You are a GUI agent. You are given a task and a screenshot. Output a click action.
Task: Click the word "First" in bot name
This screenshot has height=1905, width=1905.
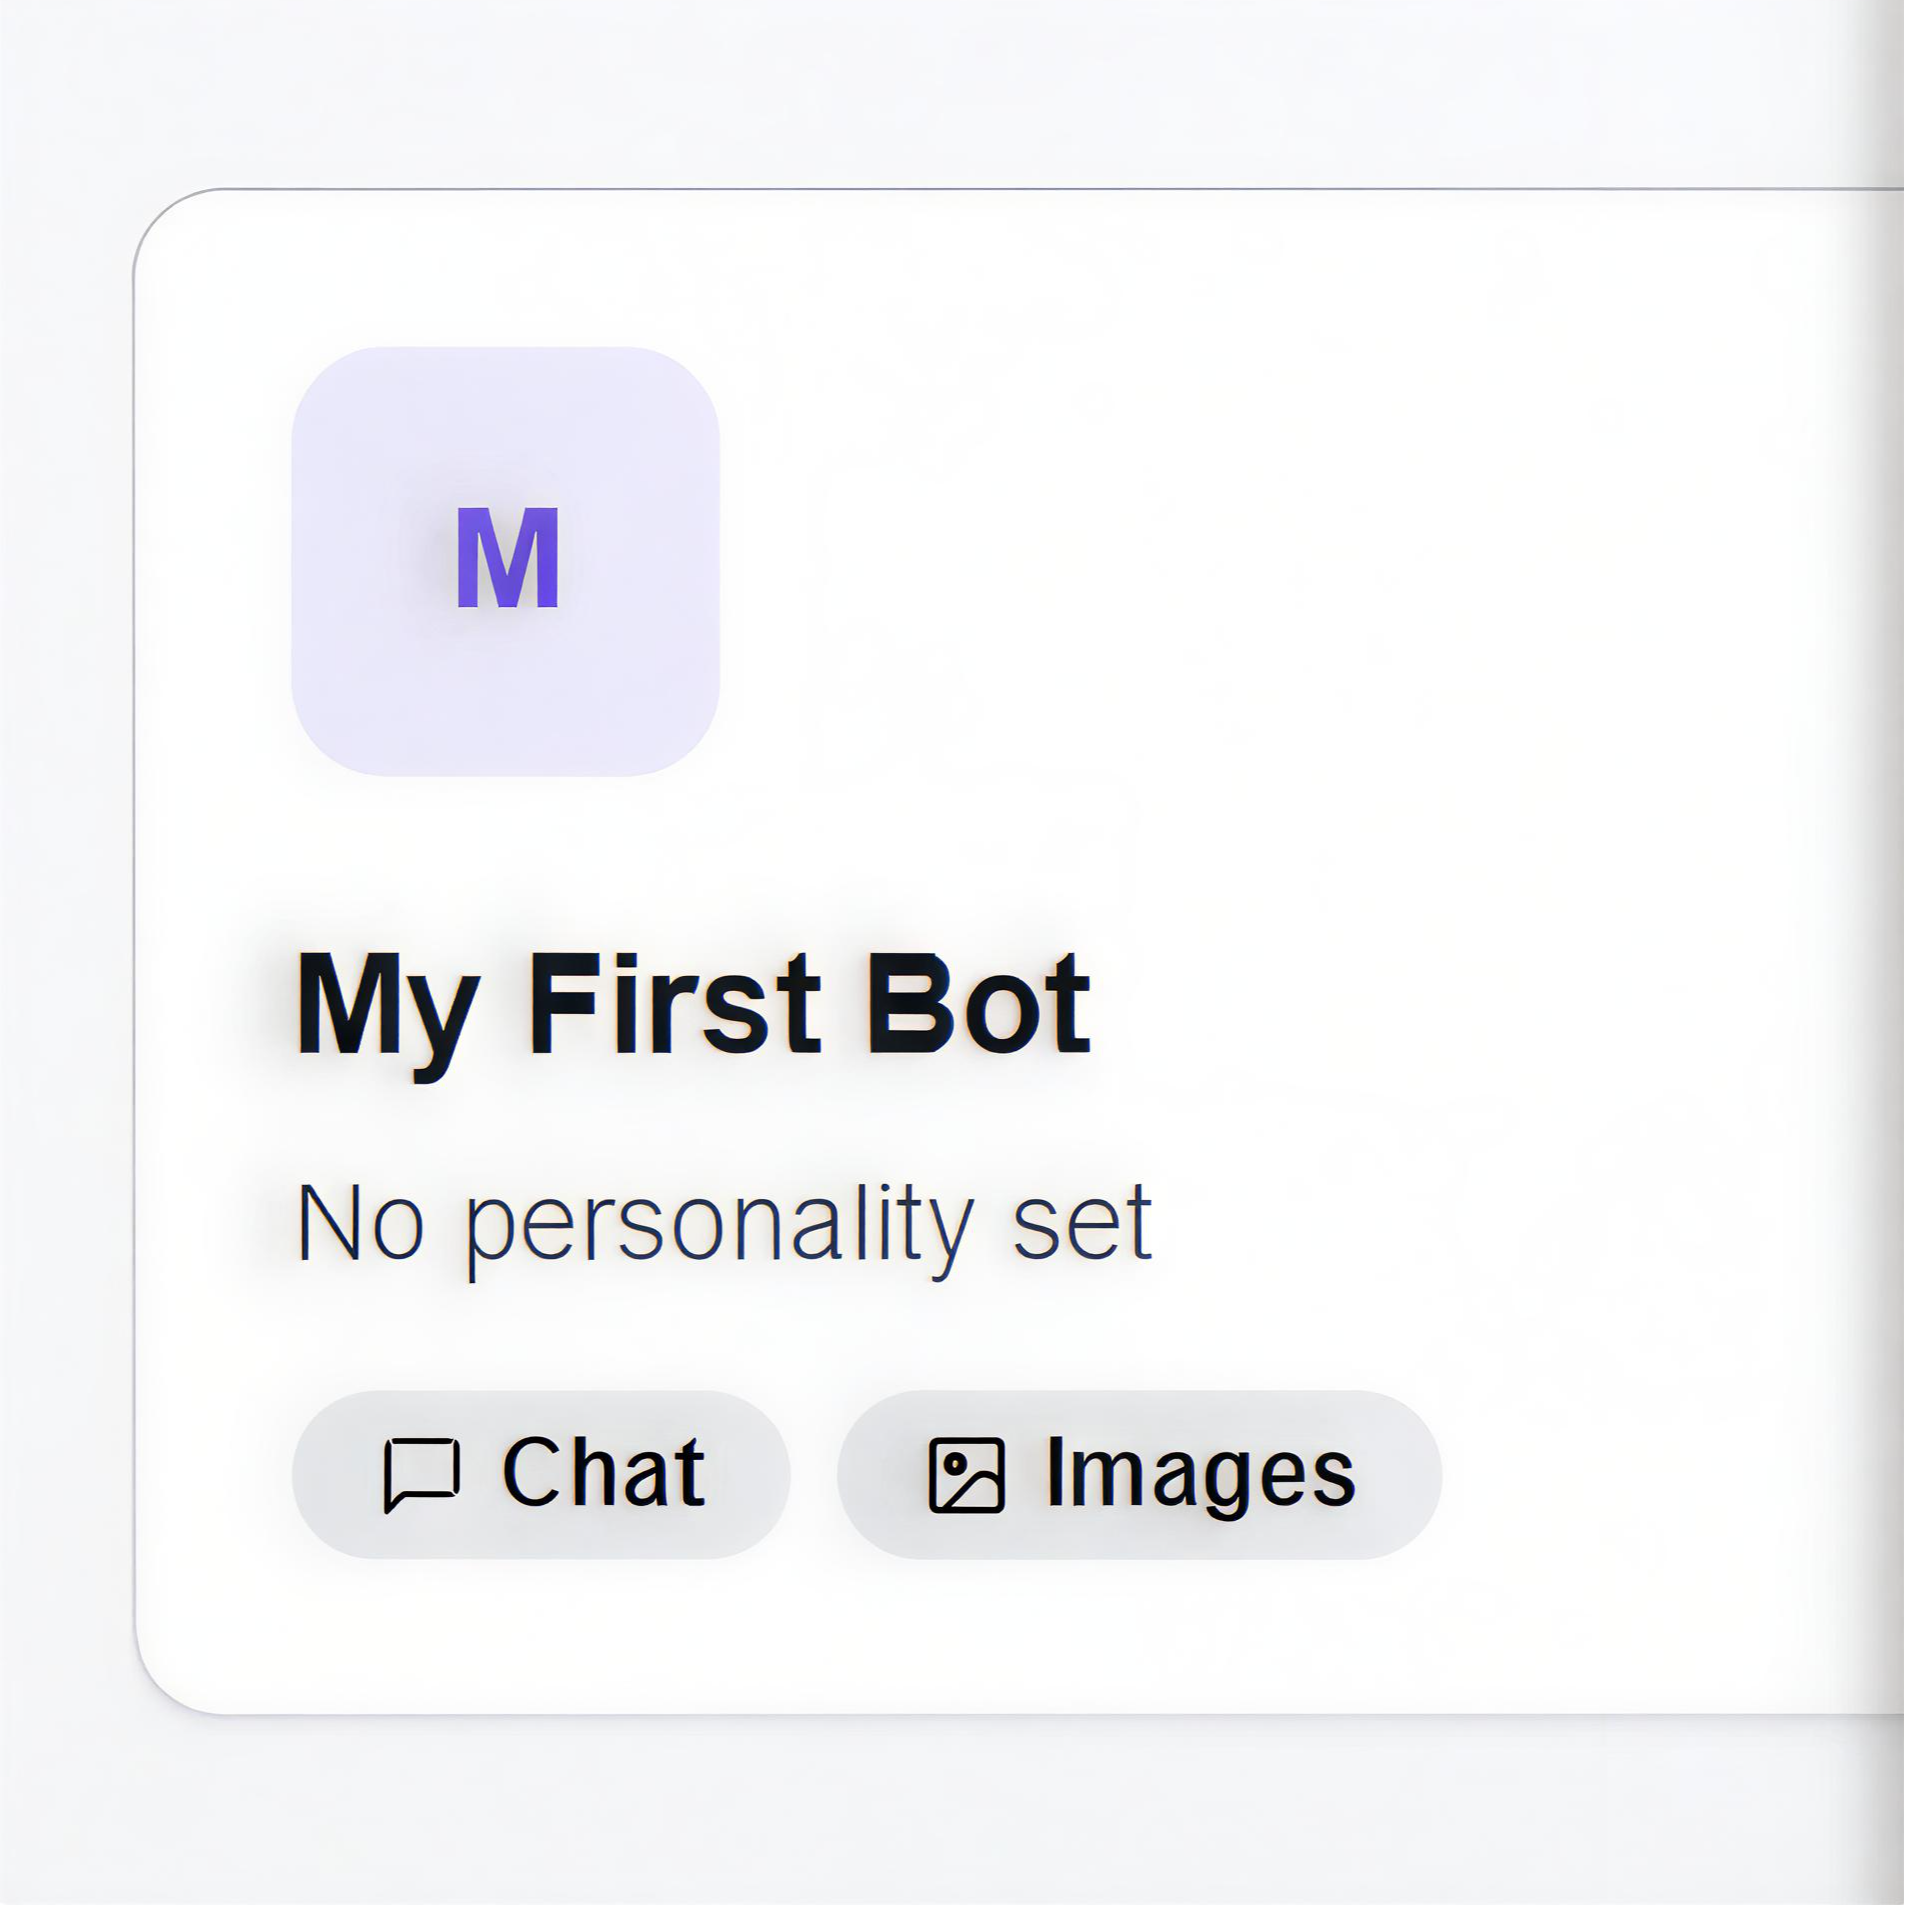pyautogui.click(x=673, y=1003)
